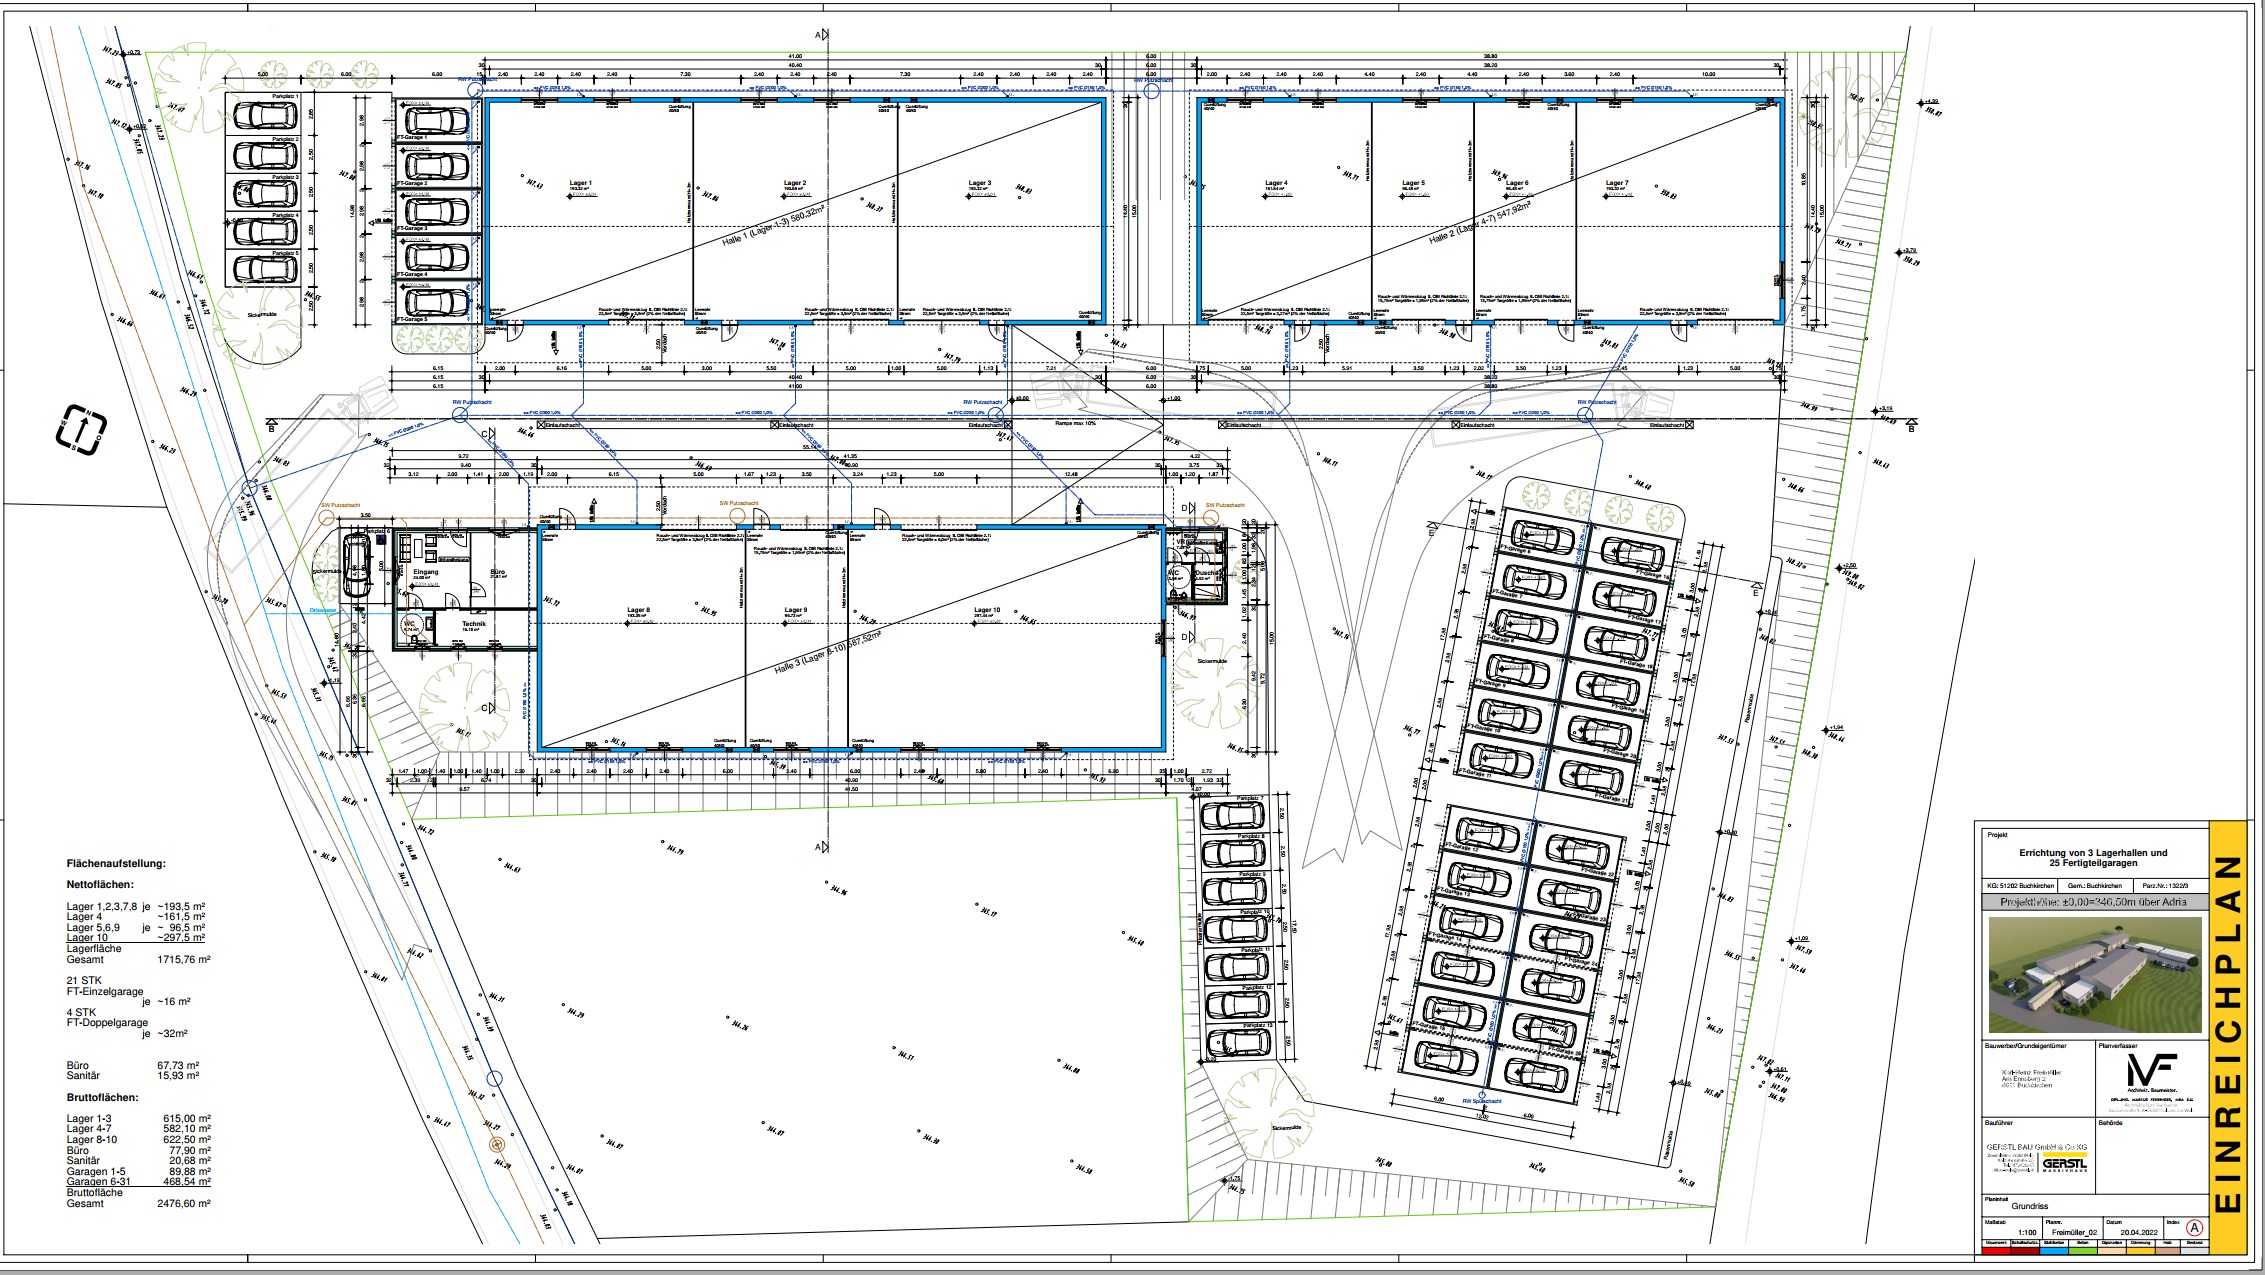Click the circled index letter A
This screenshot has width=2265, height=1275.
coord(2194,1228)
